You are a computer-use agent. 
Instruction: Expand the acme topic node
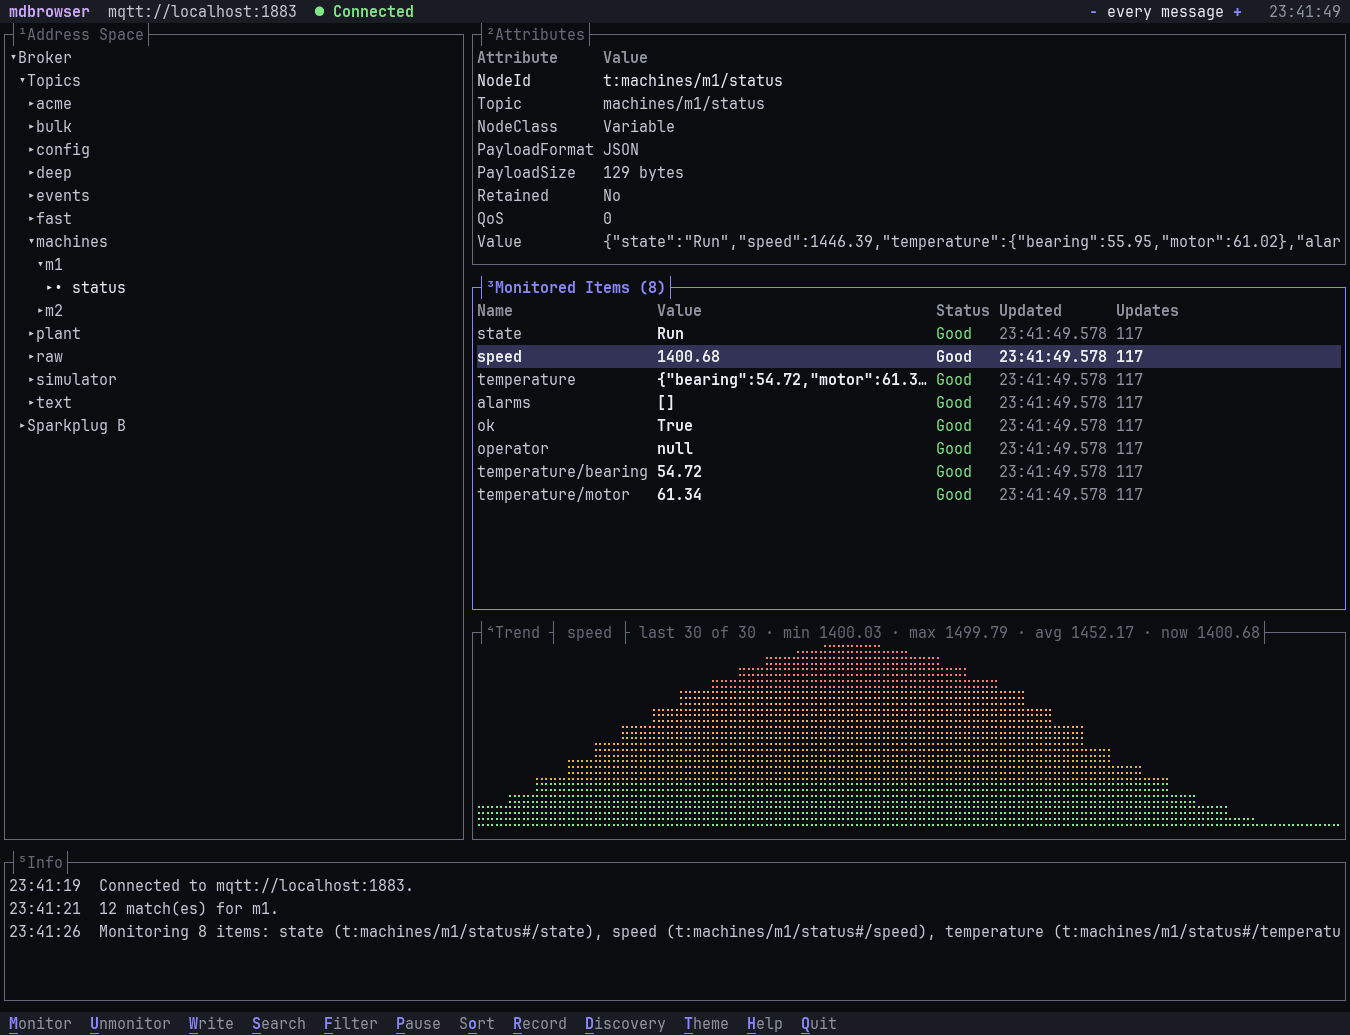coord(31,104)
